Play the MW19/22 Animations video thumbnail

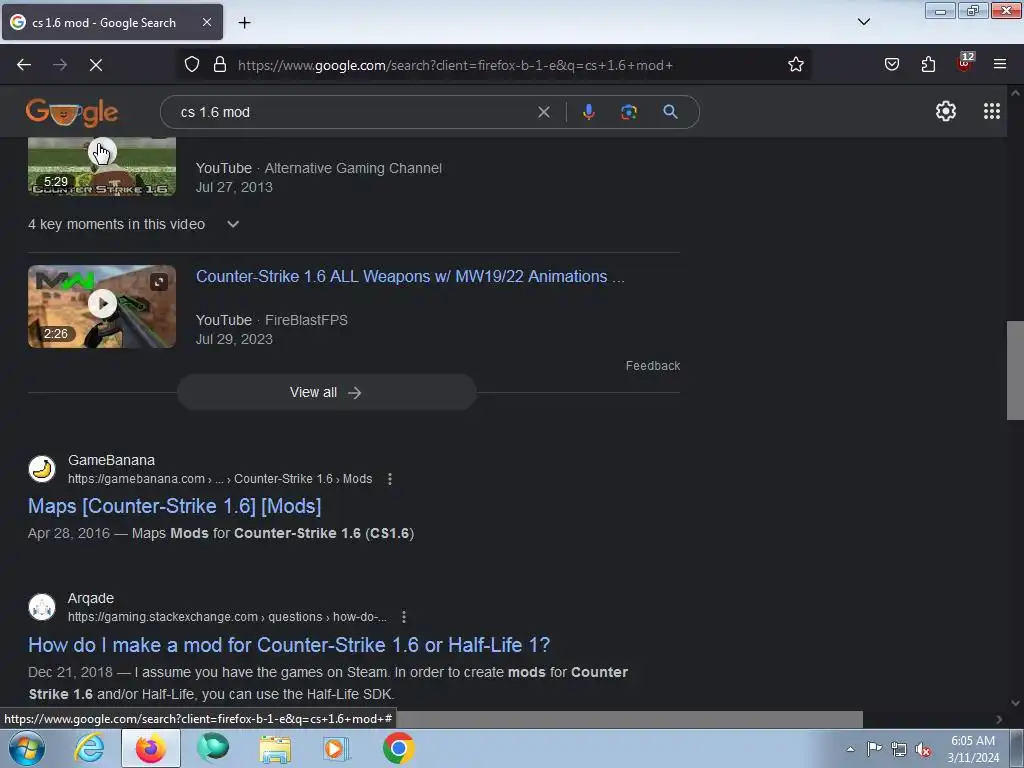[102, 306]
